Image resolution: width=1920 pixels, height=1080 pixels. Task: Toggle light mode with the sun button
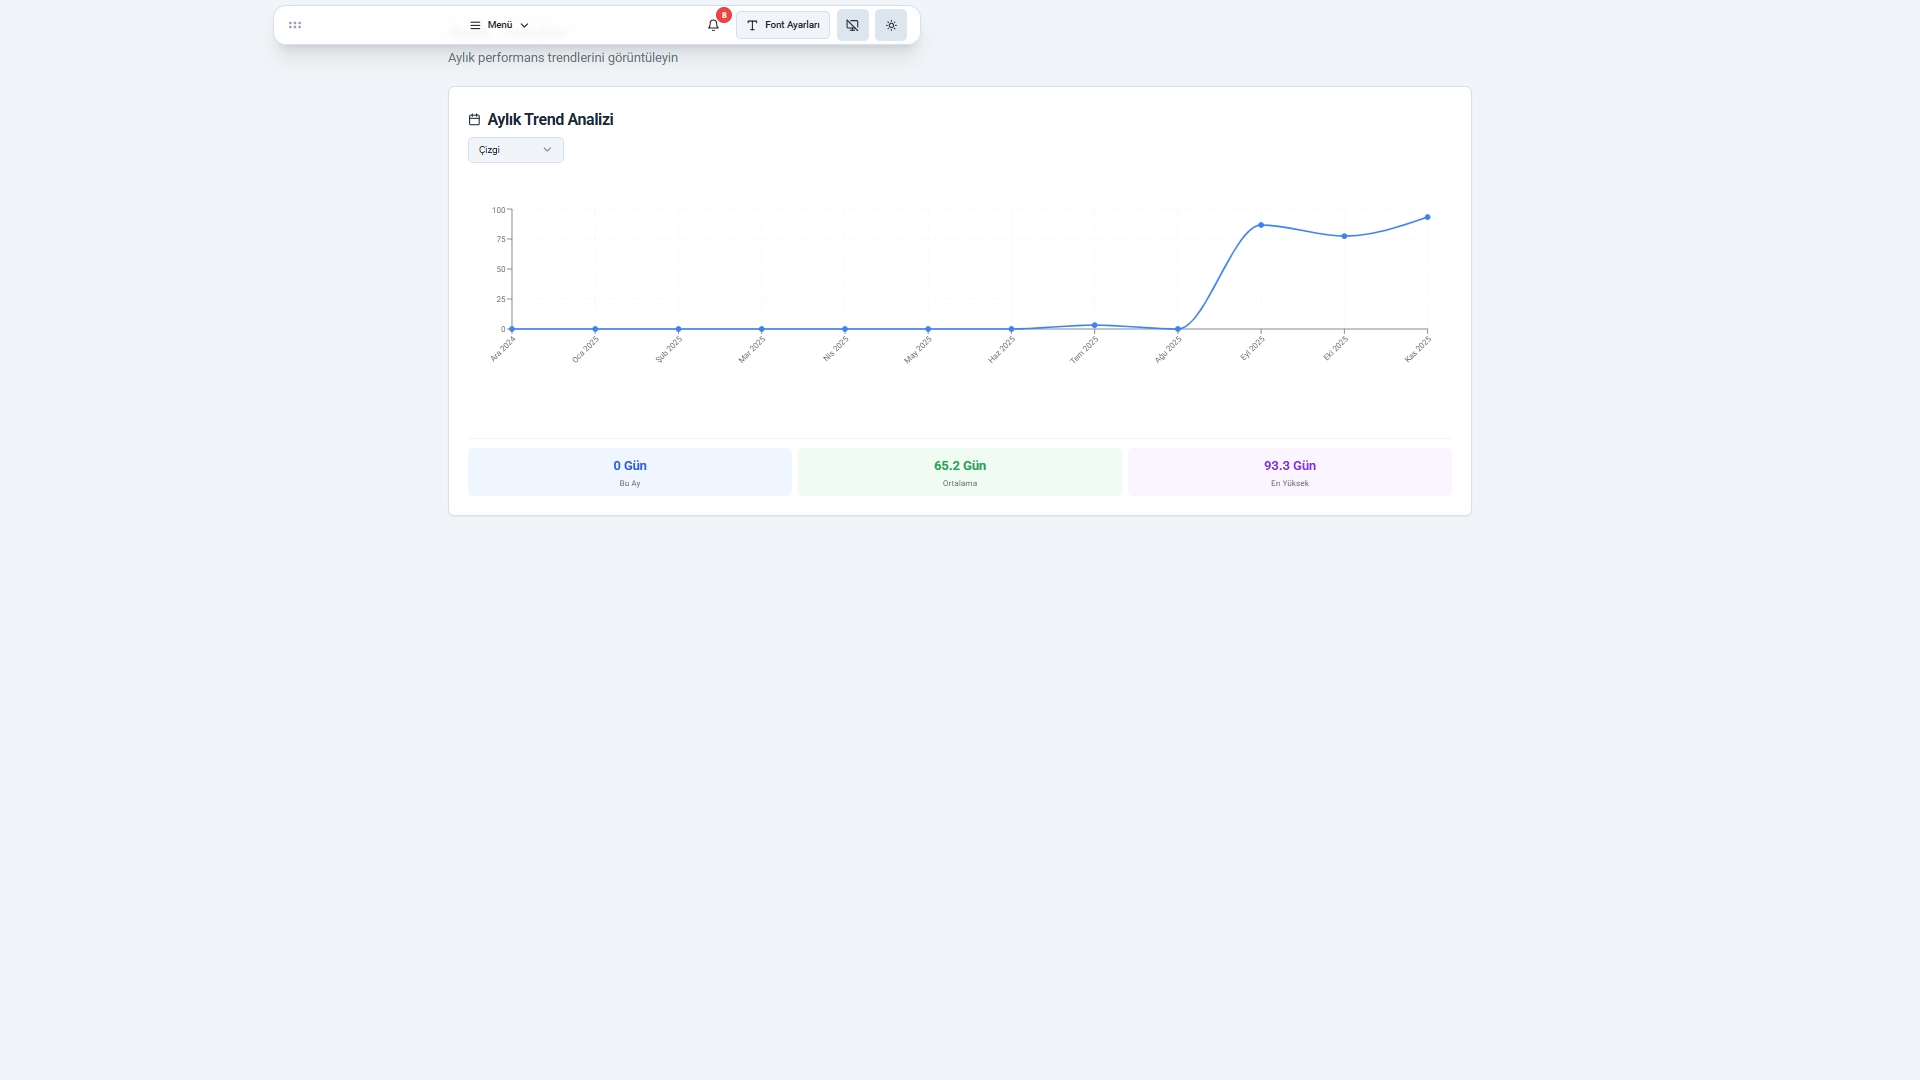pos(891,25)
